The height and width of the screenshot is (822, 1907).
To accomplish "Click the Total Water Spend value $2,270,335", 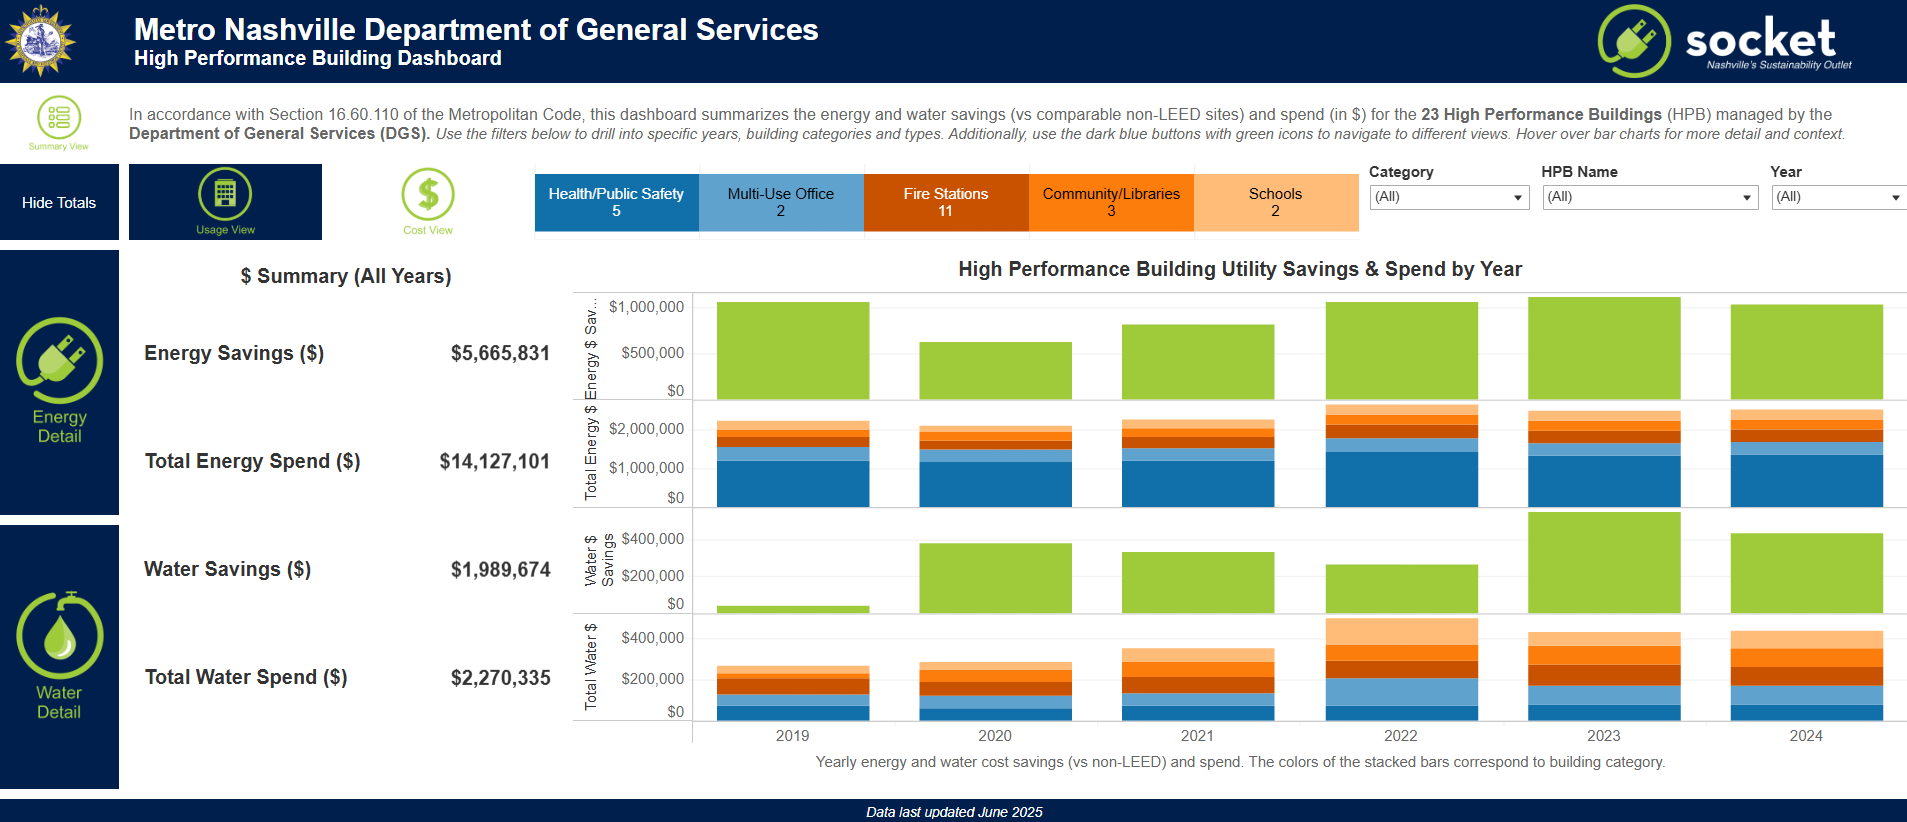I will [x=500, y=677].
